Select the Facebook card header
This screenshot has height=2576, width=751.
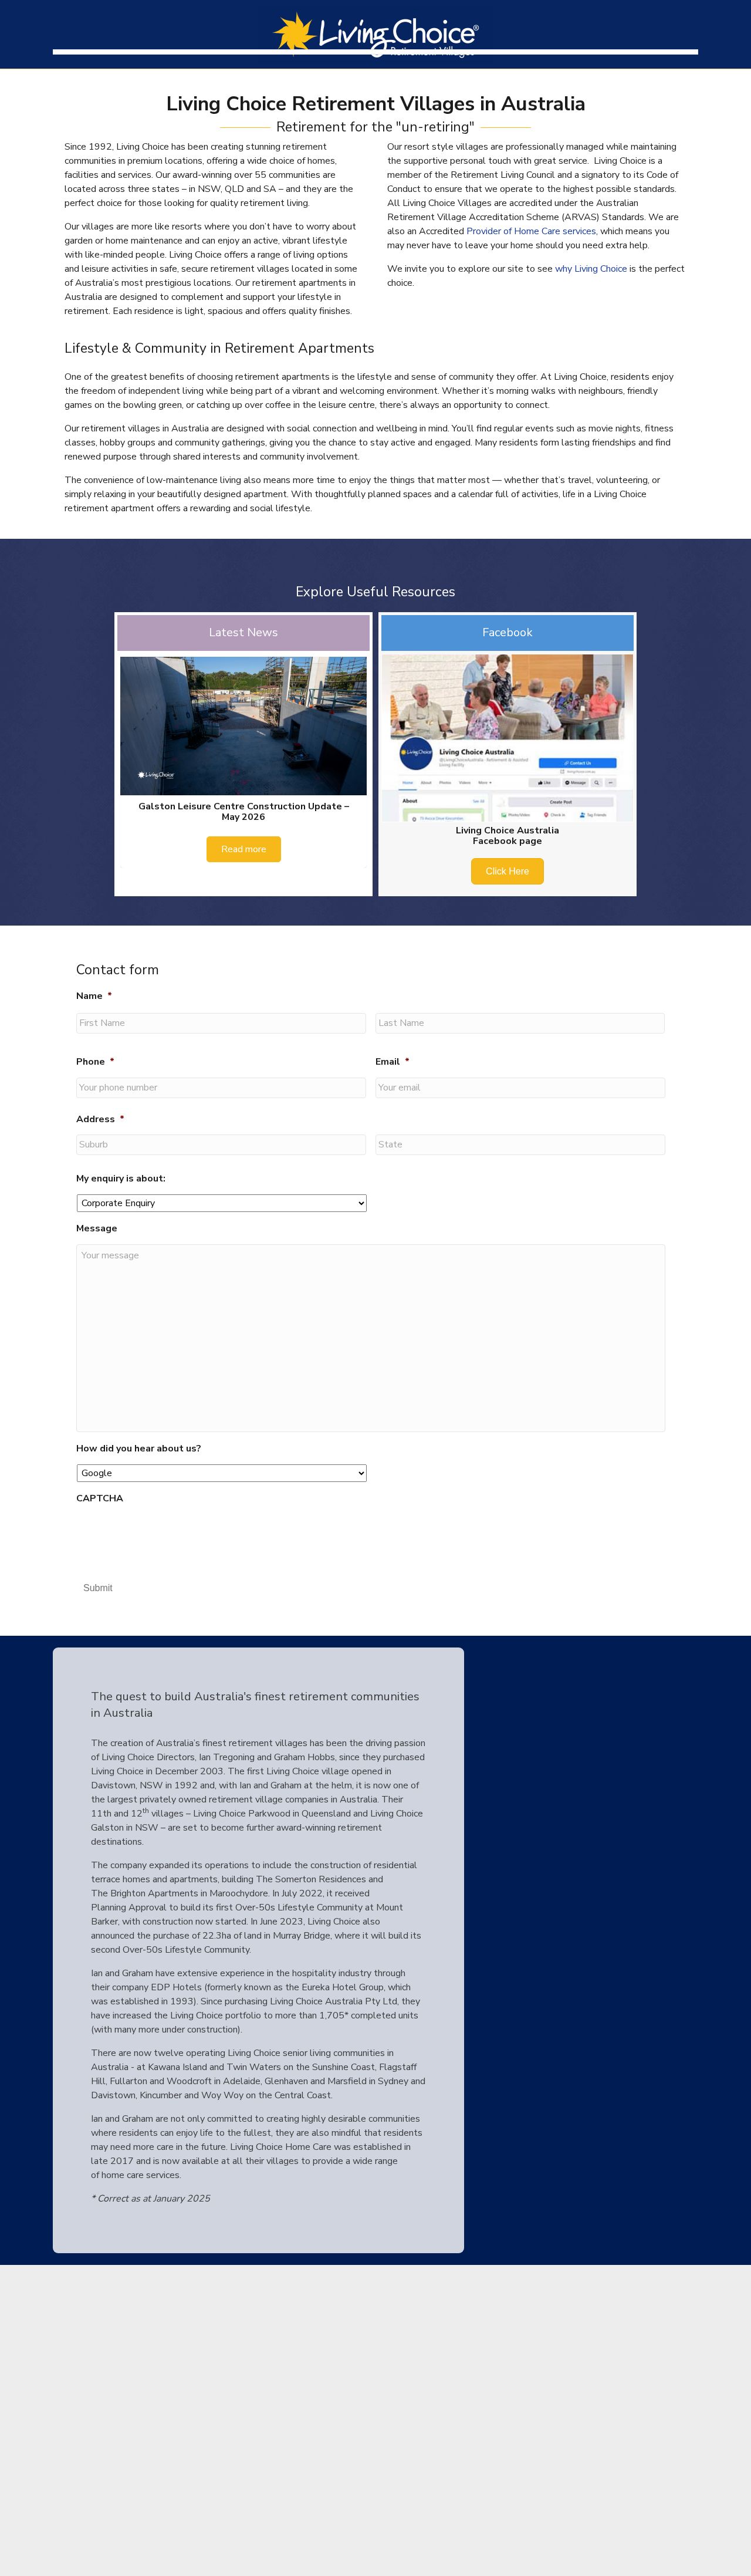click(x=507, y=633)
